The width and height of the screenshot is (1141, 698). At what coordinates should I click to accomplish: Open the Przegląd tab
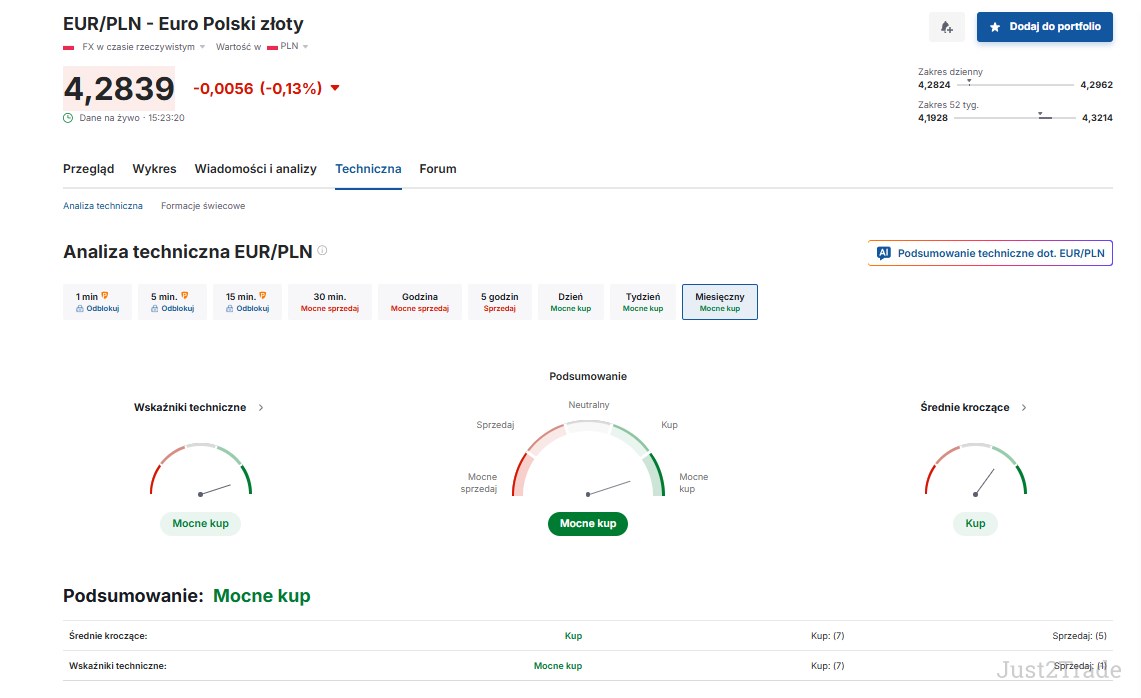pos(89,169)
